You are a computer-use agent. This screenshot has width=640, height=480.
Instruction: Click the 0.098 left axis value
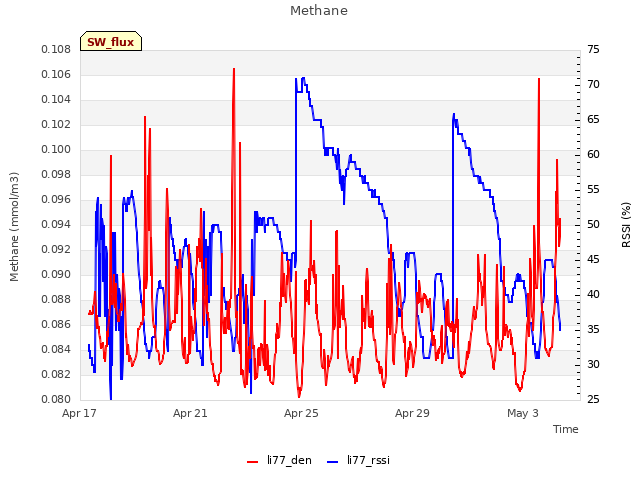pos(56,174)
